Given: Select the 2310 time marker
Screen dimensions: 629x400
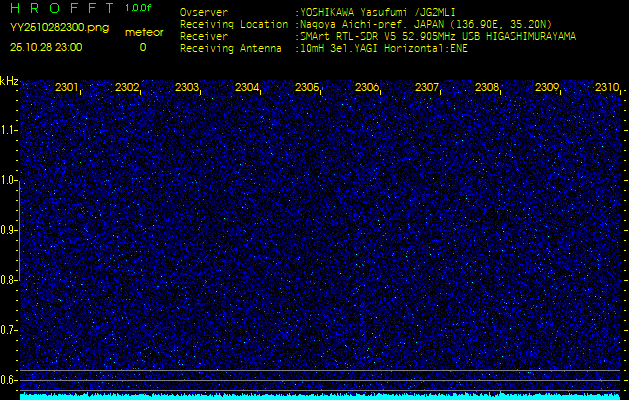Looking at the screenshot, I should tap(607, 88).
